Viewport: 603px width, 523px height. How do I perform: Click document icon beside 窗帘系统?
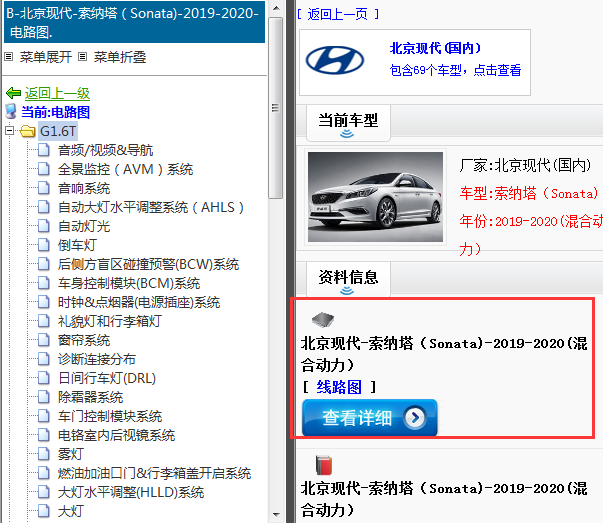[43, 340]
